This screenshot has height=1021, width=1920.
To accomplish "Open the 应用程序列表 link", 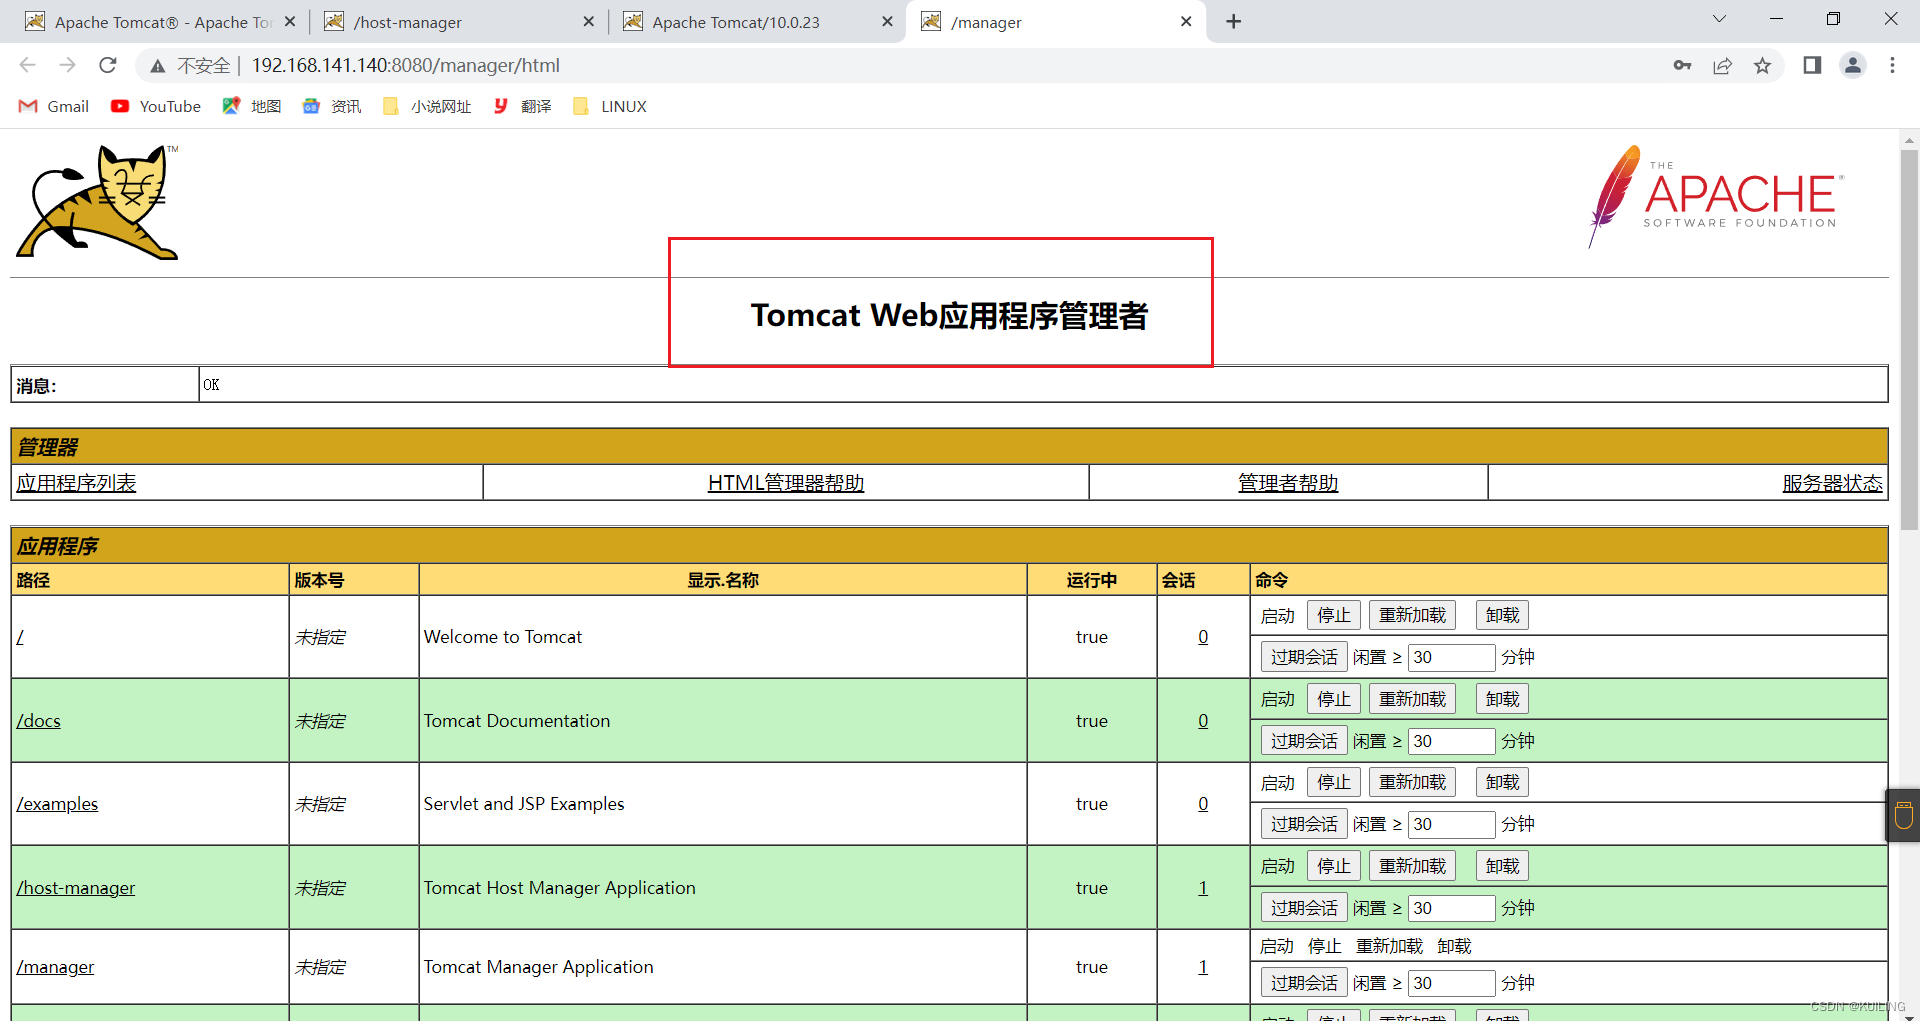I will 76,483.
